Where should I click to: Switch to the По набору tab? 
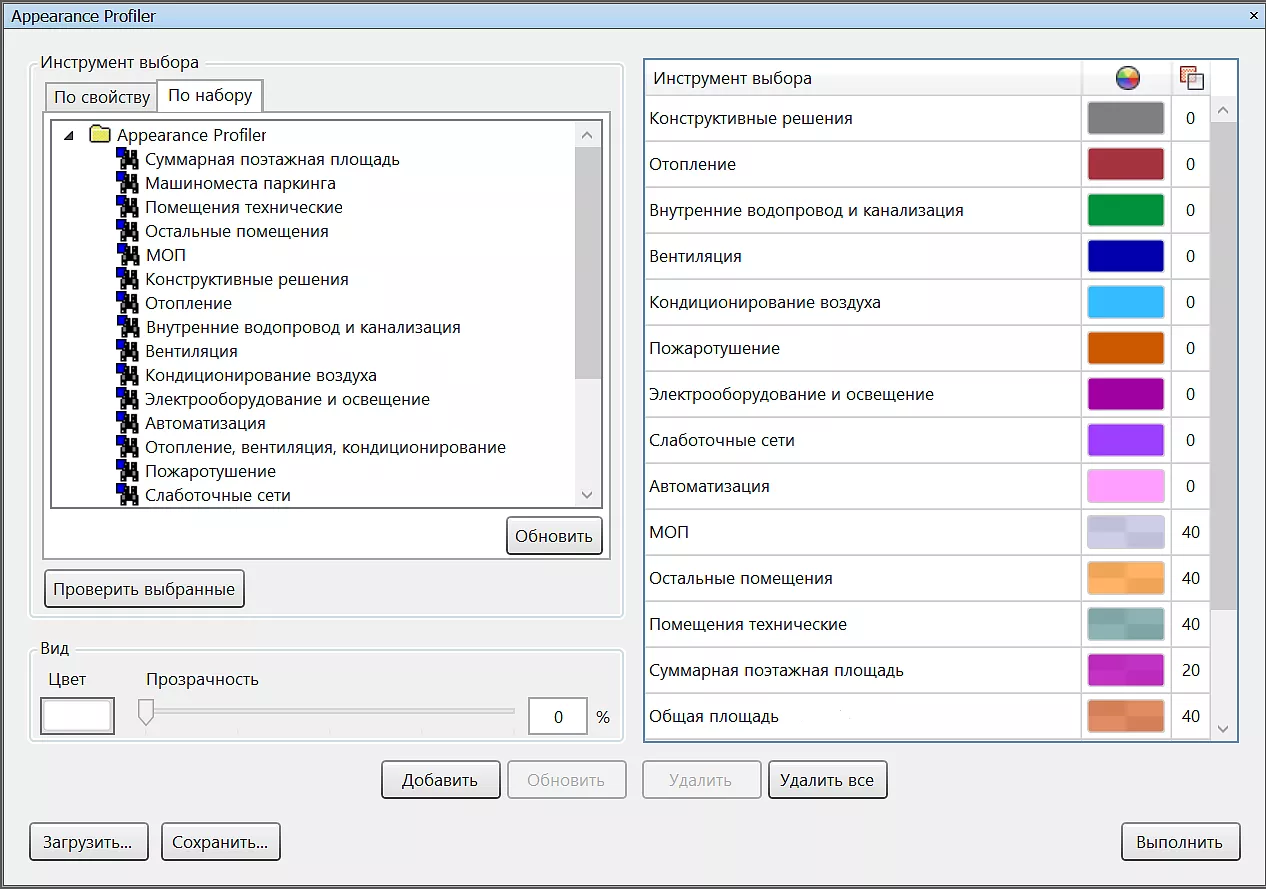pos(210,96)
